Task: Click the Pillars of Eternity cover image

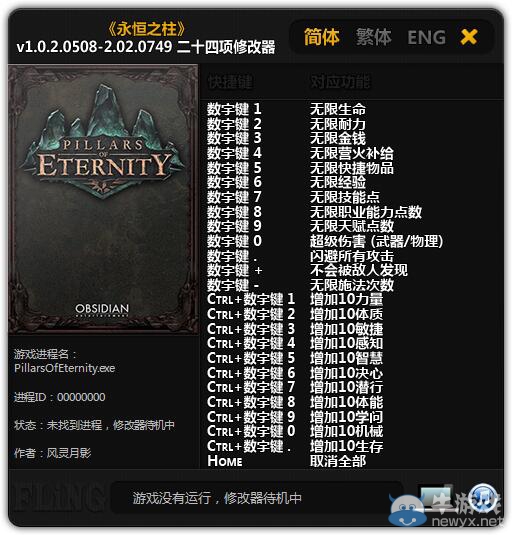Action: [x=103, y=199]
